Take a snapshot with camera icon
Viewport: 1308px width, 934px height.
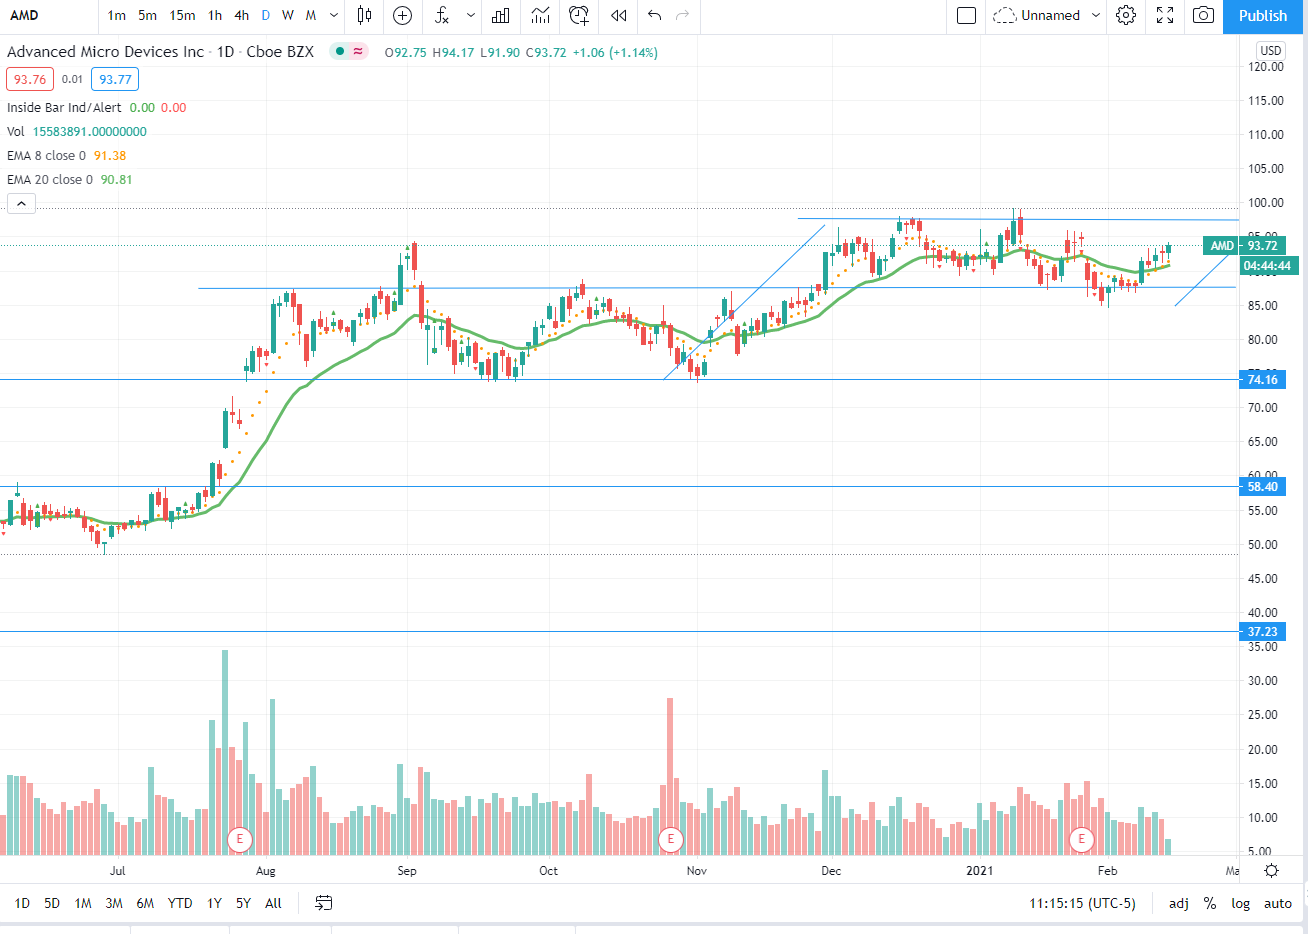click(x=1204, y=15)
